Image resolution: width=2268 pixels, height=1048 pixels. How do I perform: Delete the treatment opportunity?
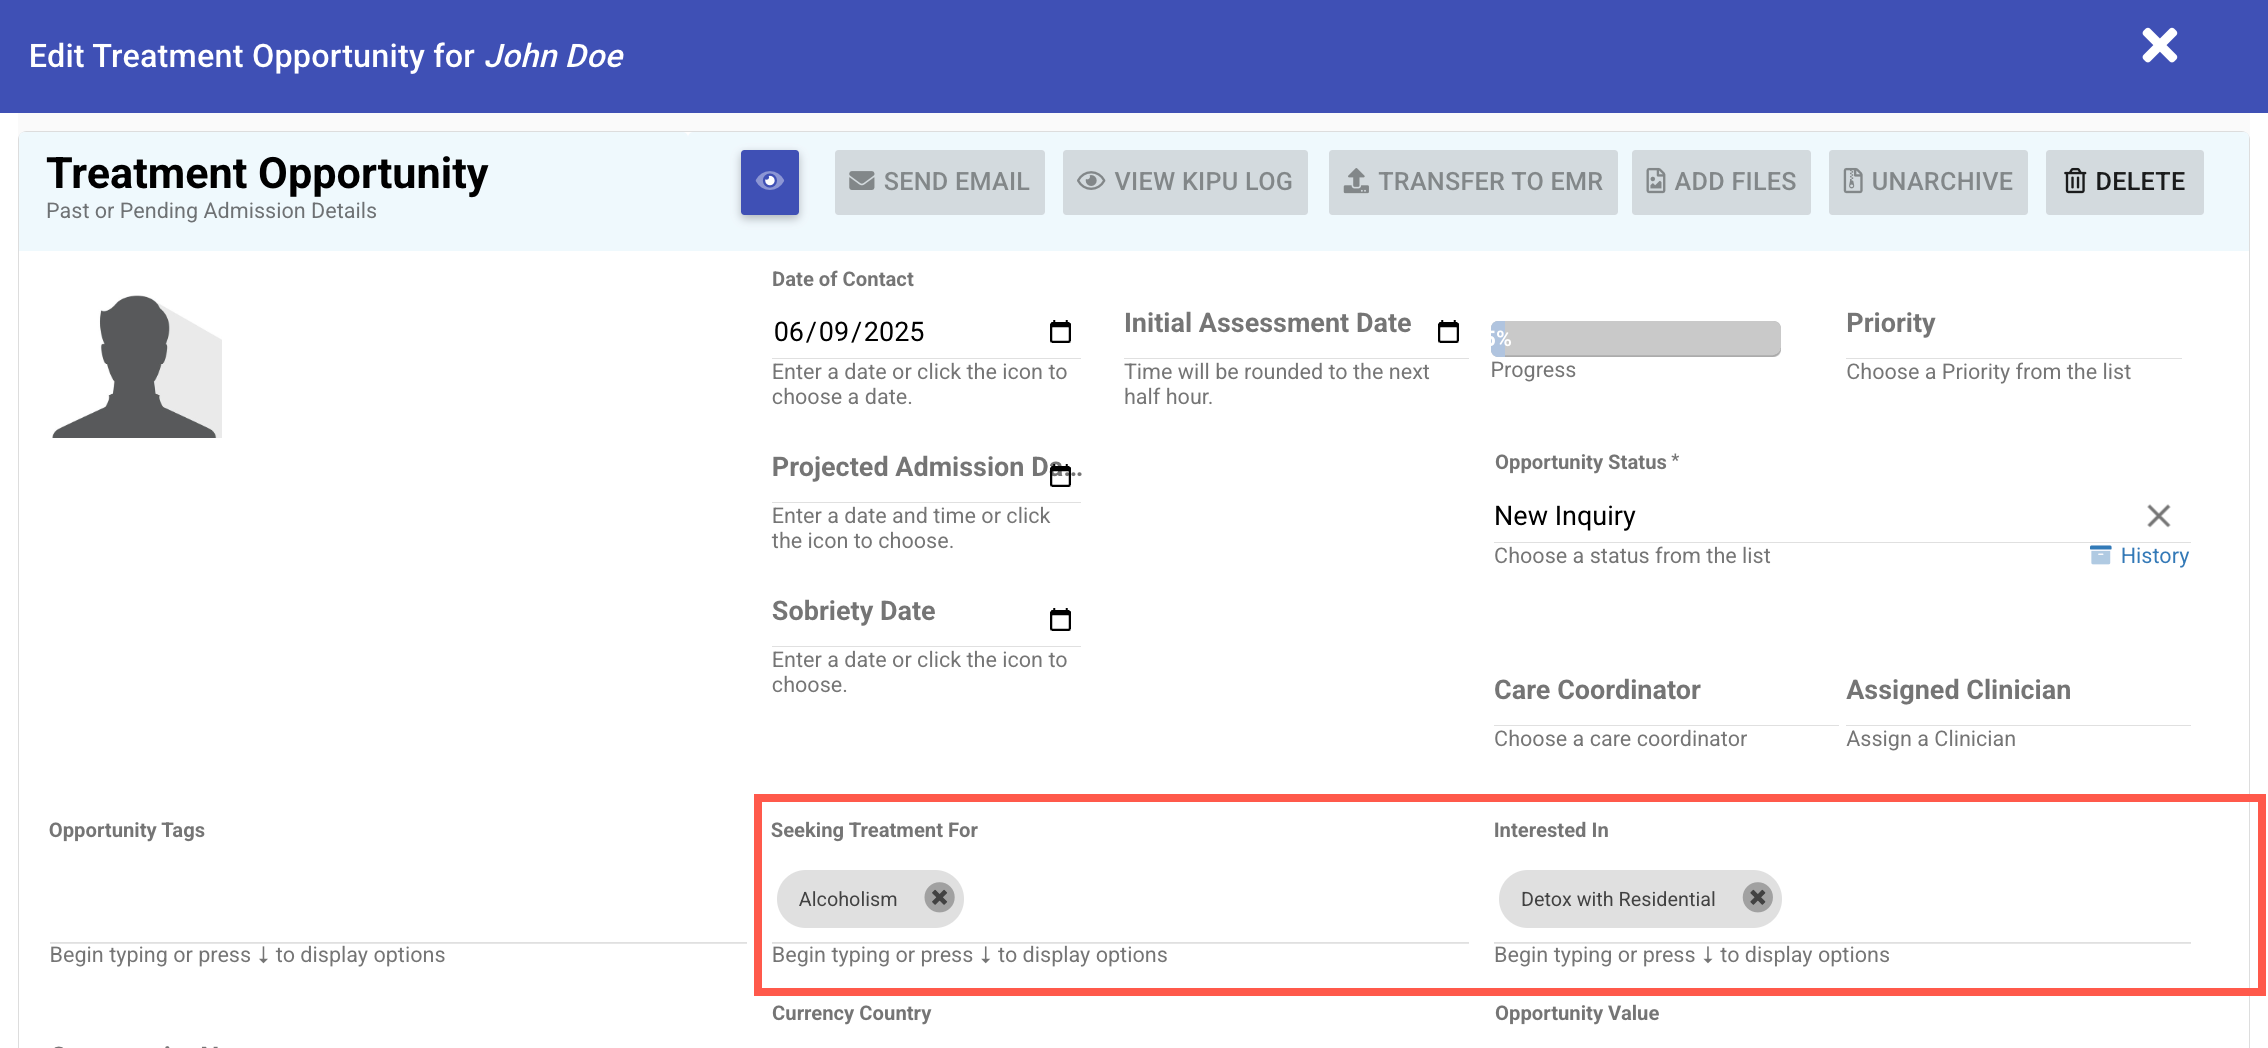point(2124,182)
